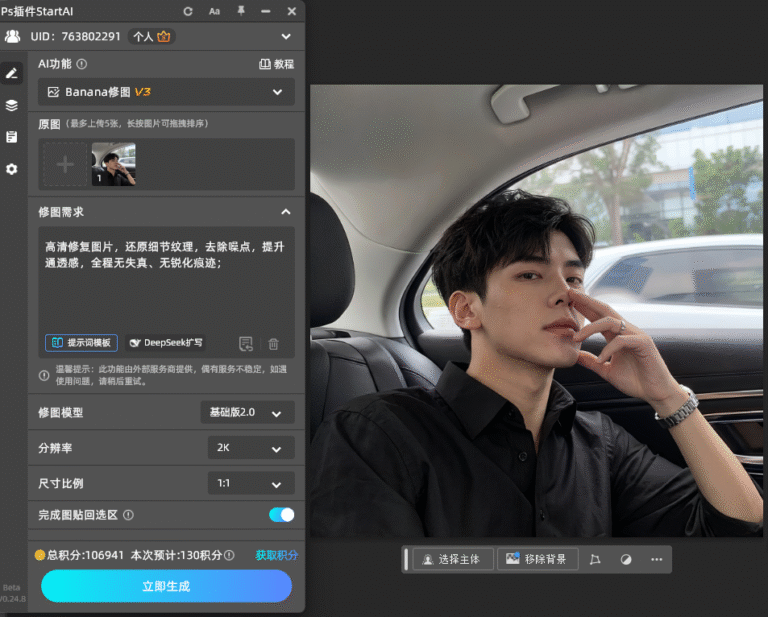The image size is (768, 617).
Task: Click the user account avatar icon
Action: coord(12,36)
